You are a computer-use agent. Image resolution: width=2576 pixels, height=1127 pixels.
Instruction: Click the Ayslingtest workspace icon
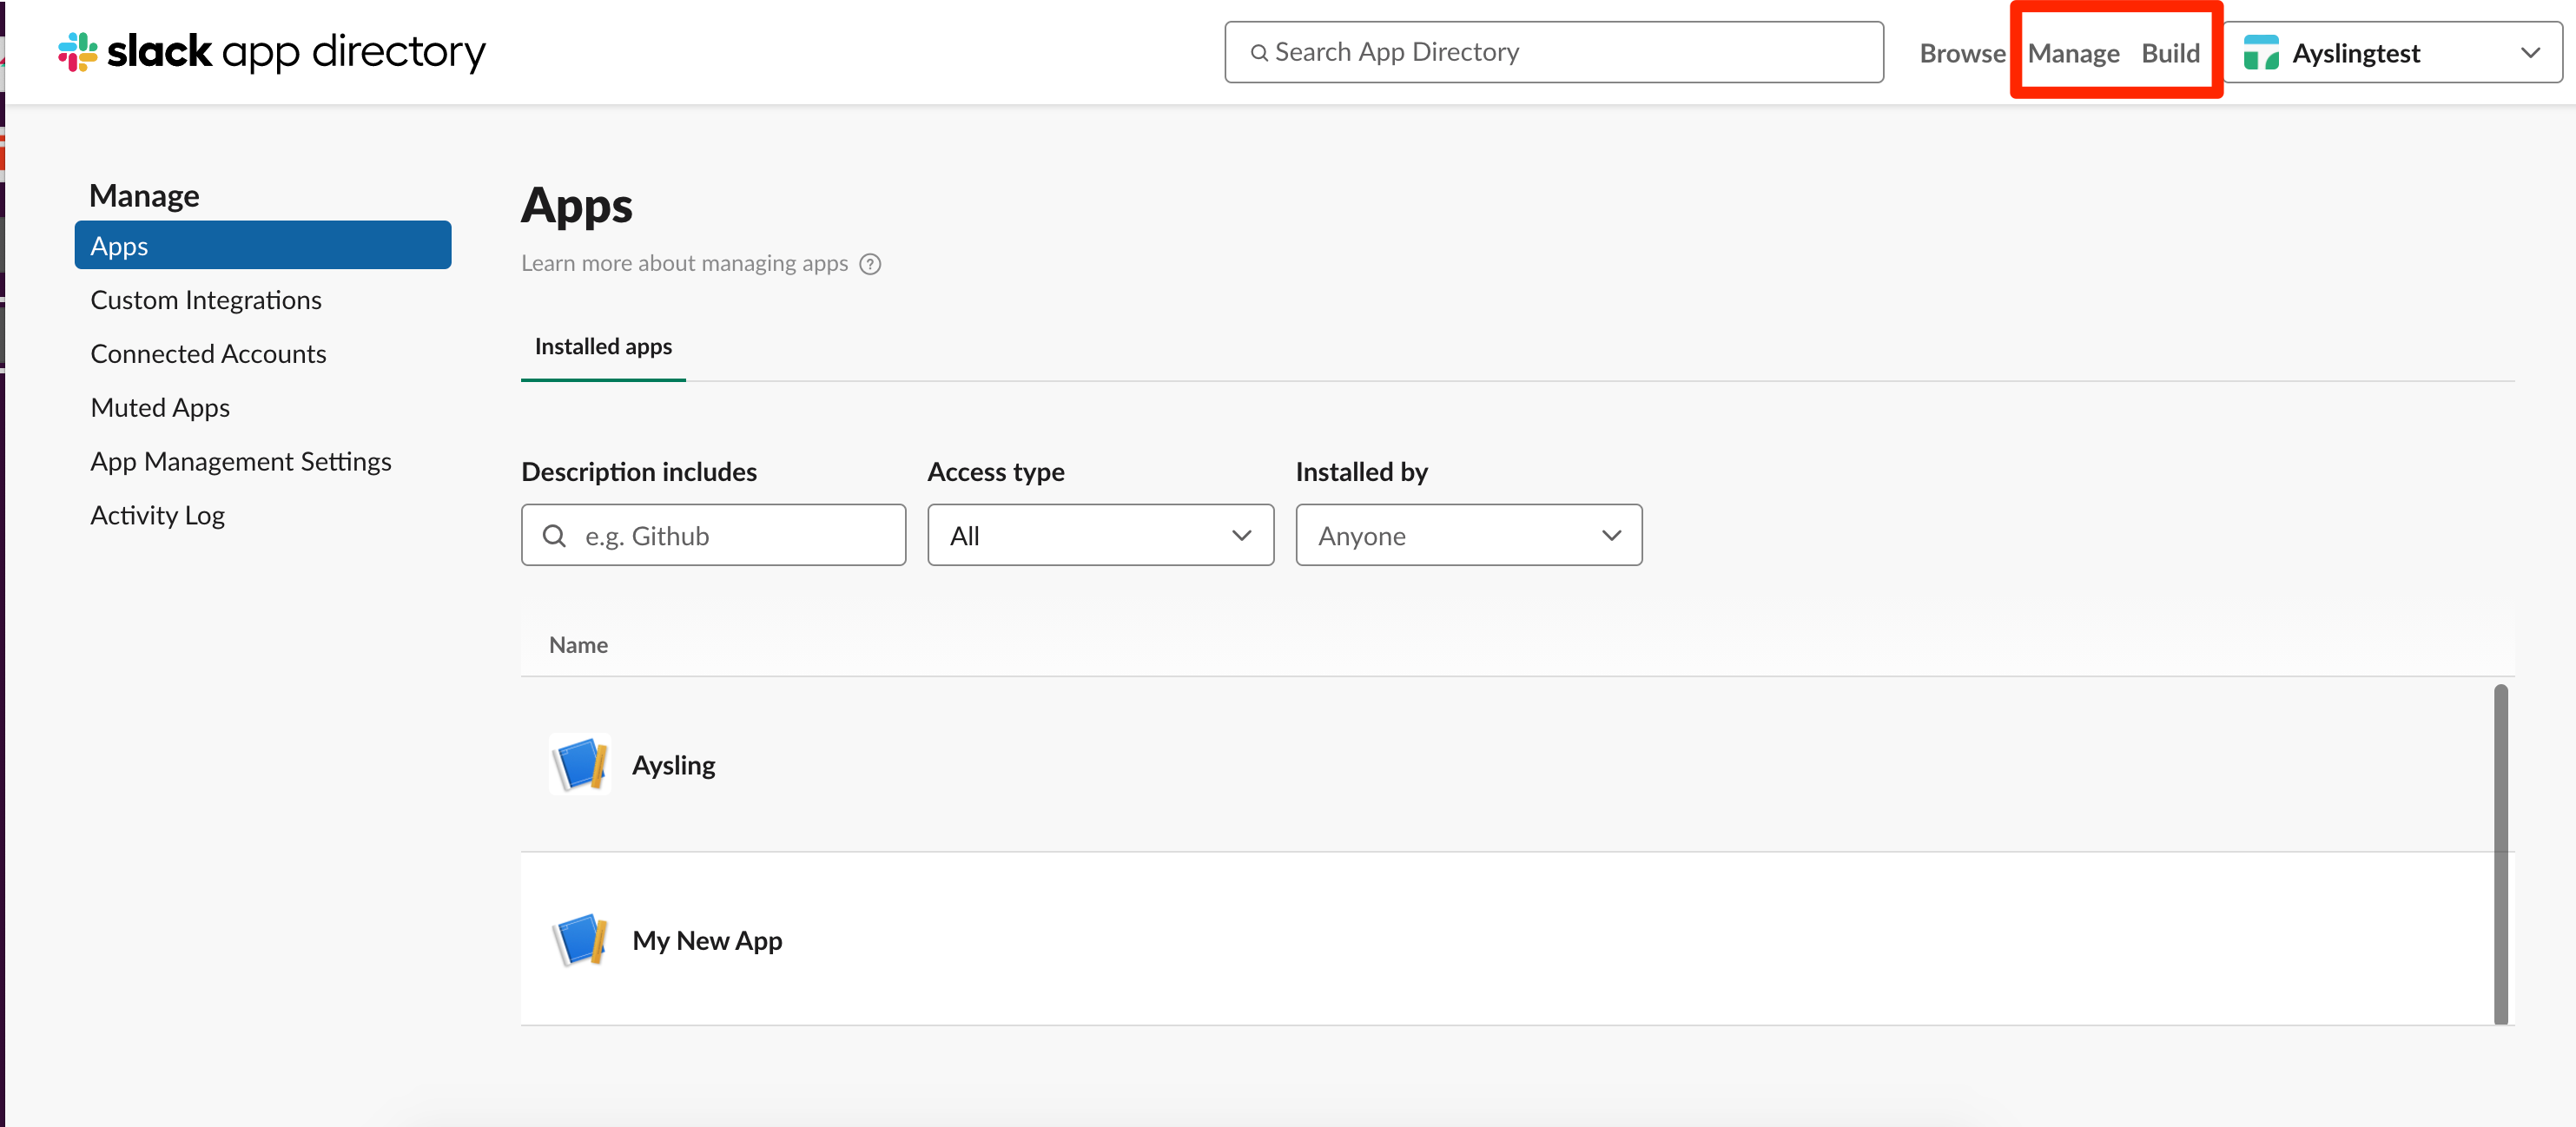[x=2260, y=53]
